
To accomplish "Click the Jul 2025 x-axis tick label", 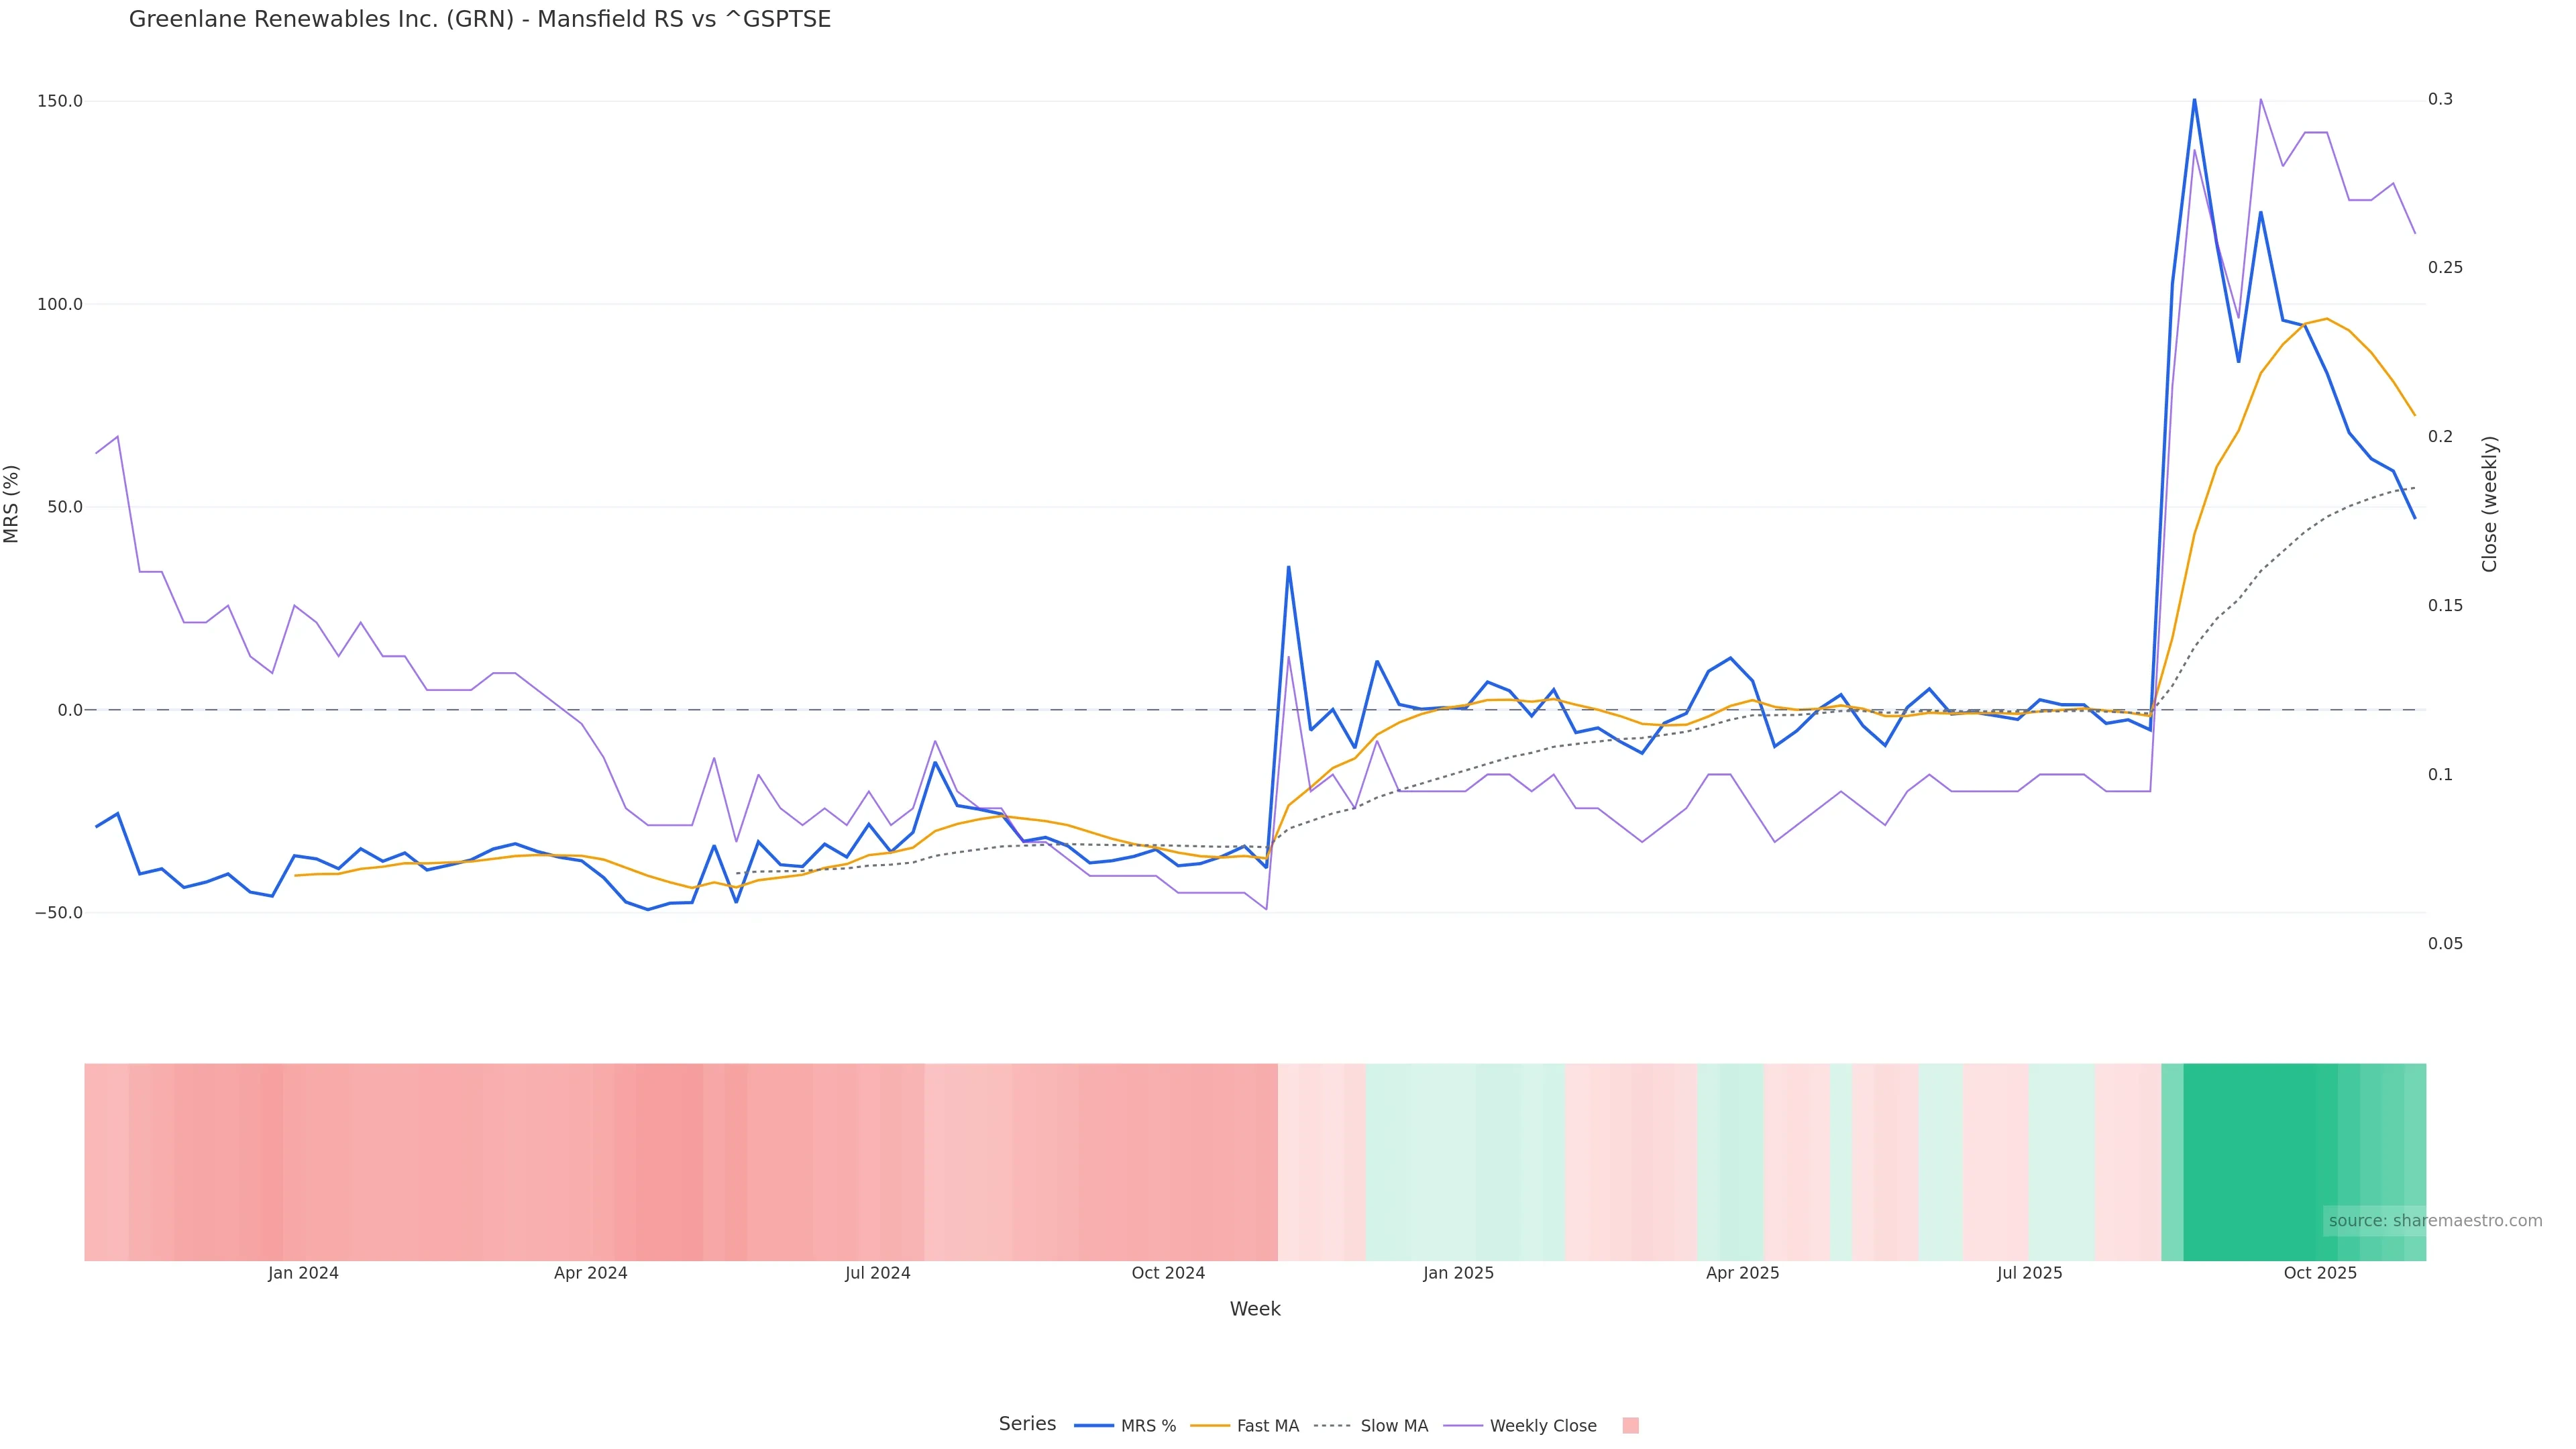I will click(x=2029, y=1273).
